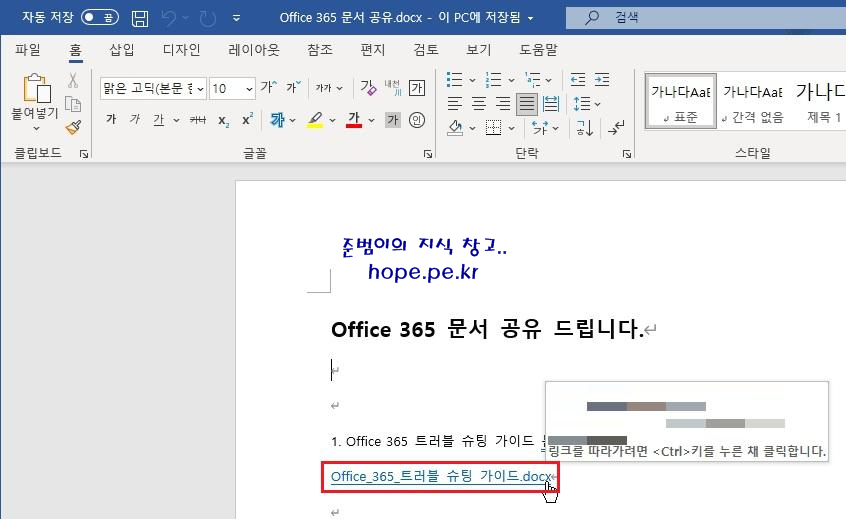Screen dimensions: 846x519
Task: Click the Undo arrow icon
Action: point(169,18)
